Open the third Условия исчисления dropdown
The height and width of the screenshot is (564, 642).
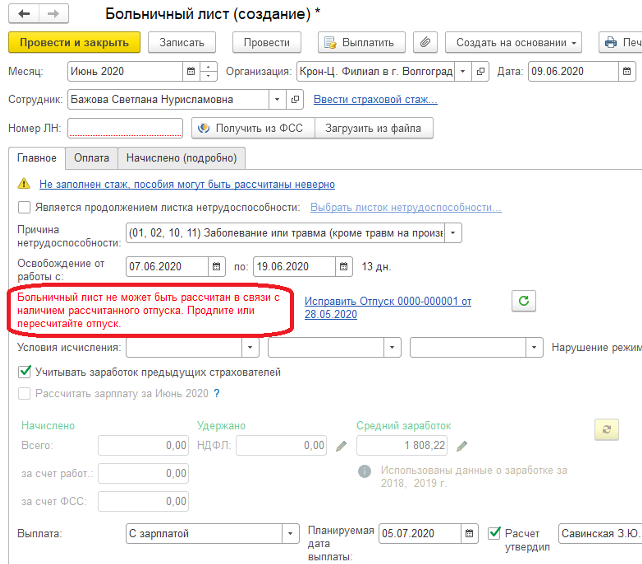click(x=534, y=347)
